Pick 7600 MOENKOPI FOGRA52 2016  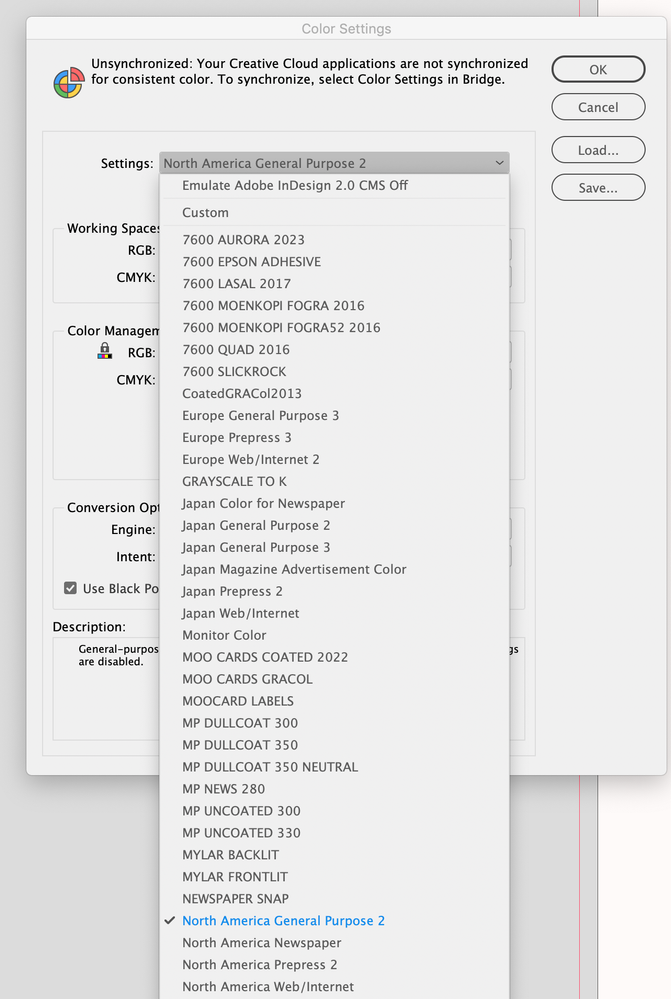[334, 327]
